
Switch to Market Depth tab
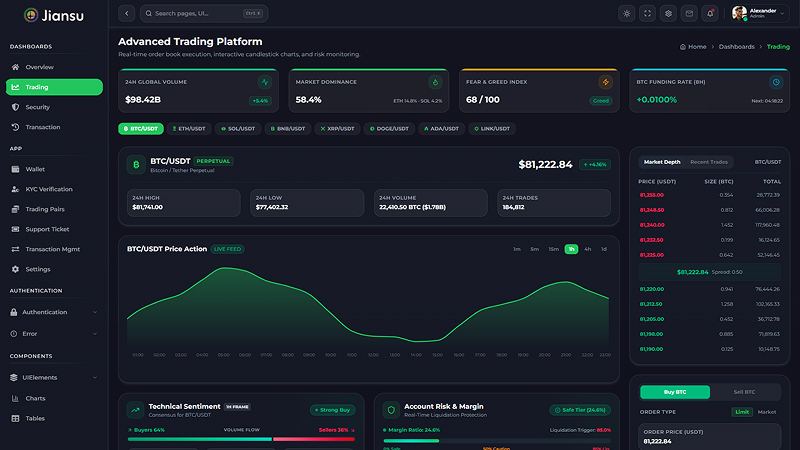662,162
